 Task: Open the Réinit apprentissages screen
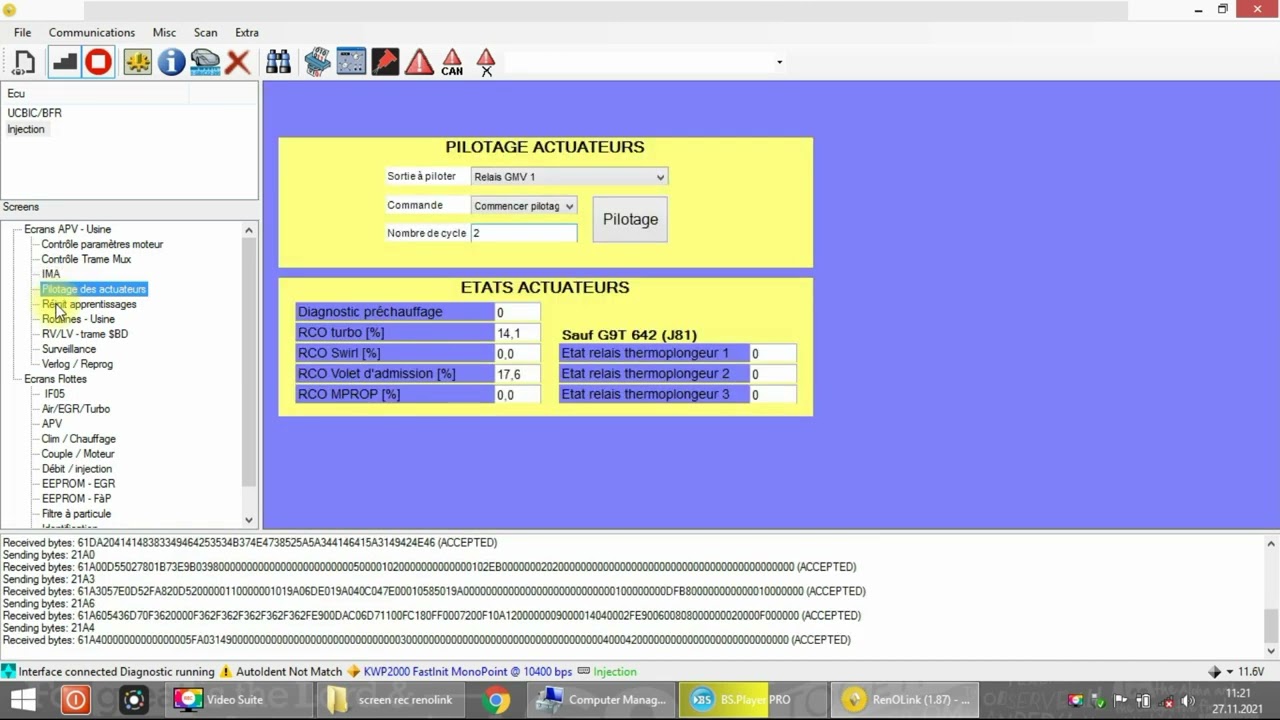coord(89,304)
